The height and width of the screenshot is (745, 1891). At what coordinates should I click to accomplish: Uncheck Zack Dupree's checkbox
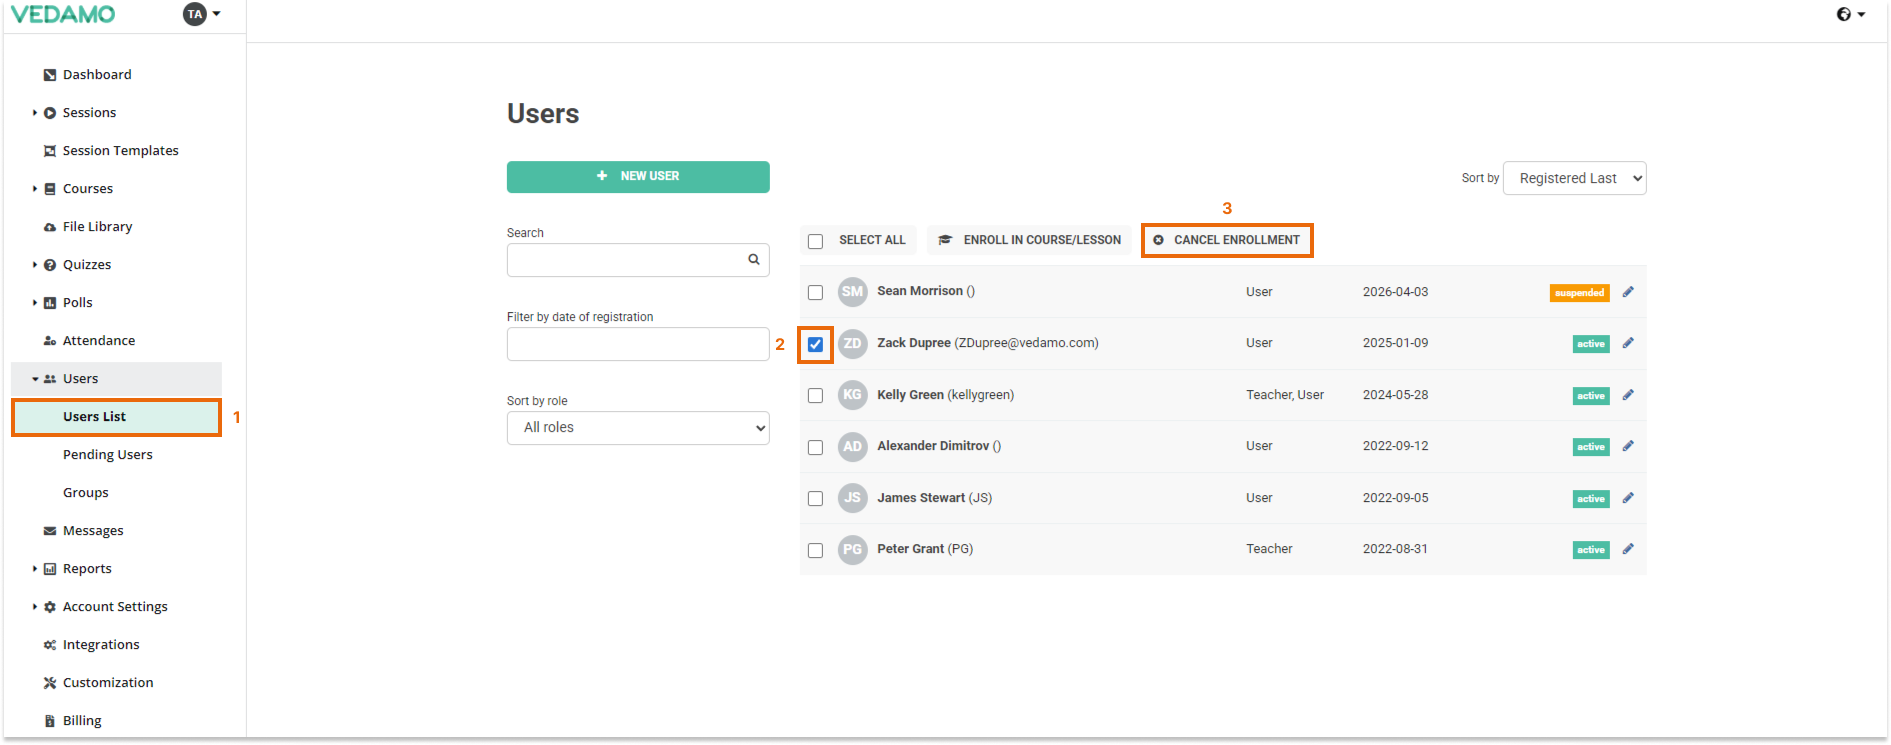pyautogui.click(x=815, y=344)
